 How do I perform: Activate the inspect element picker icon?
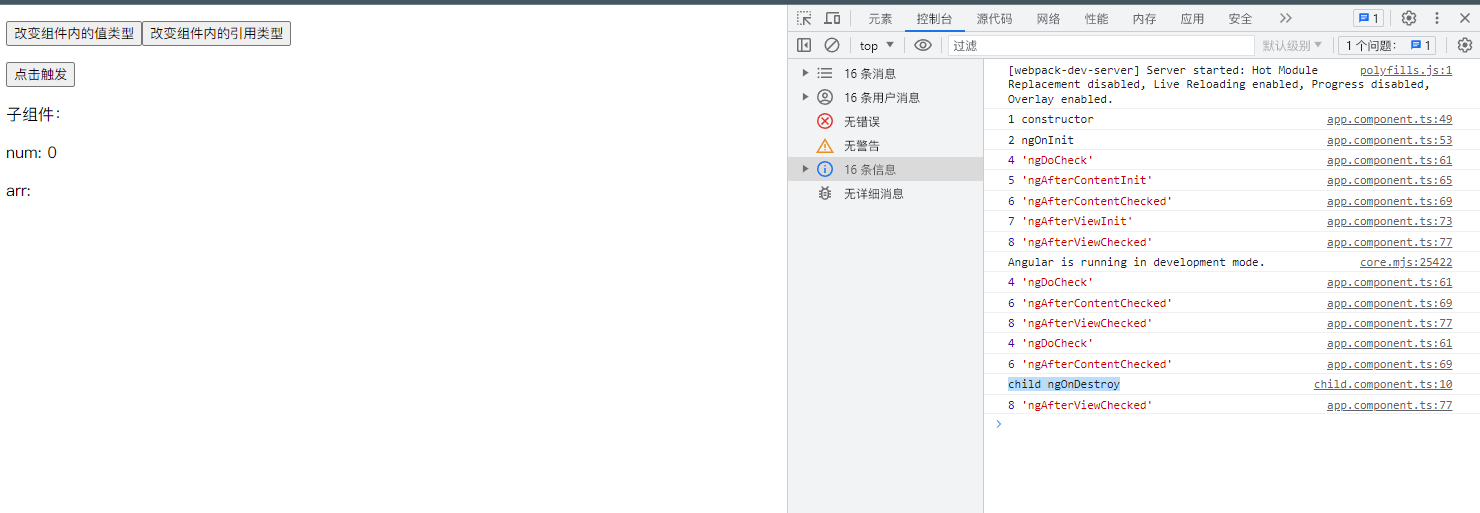pos(804,18)
